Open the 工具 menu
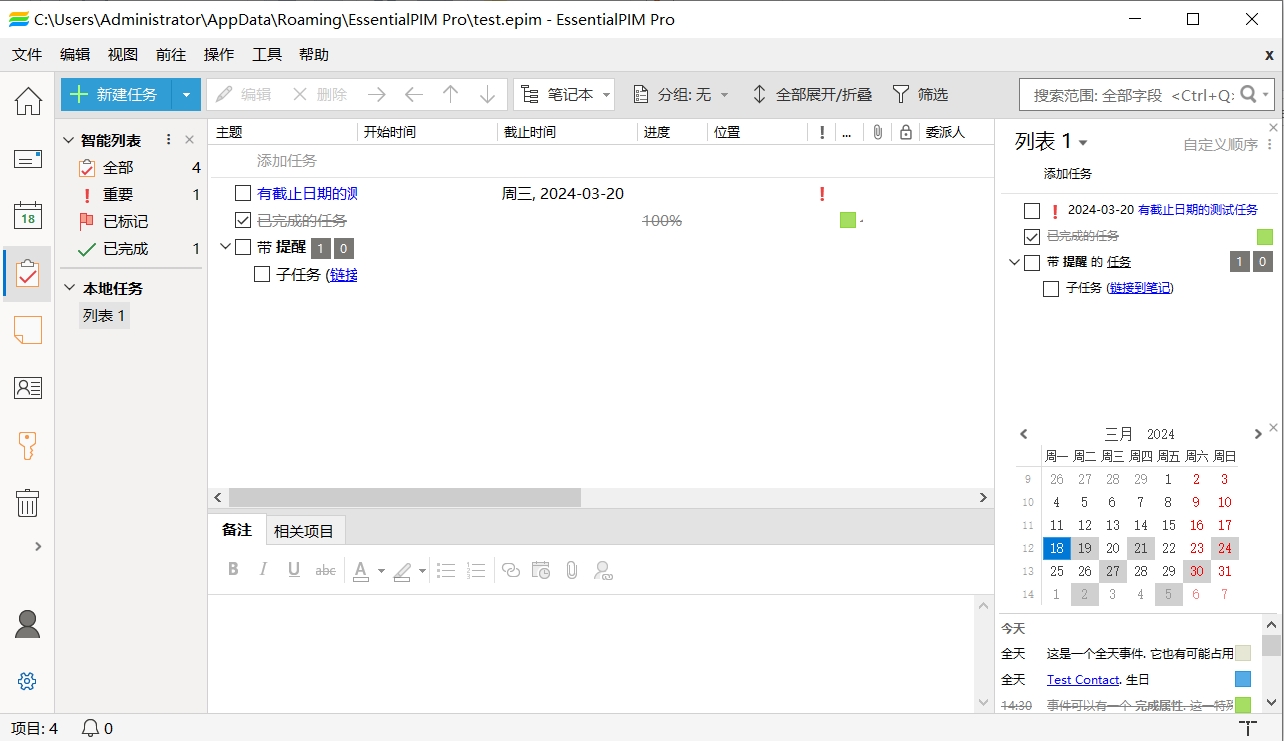This screenshot has height=741, width=1284. point(267,55)
